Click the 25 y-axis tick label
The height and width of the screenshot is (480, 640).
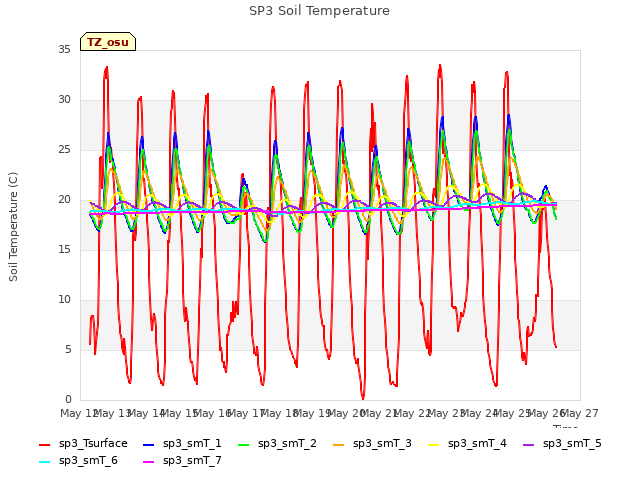[x=64, y=150]
